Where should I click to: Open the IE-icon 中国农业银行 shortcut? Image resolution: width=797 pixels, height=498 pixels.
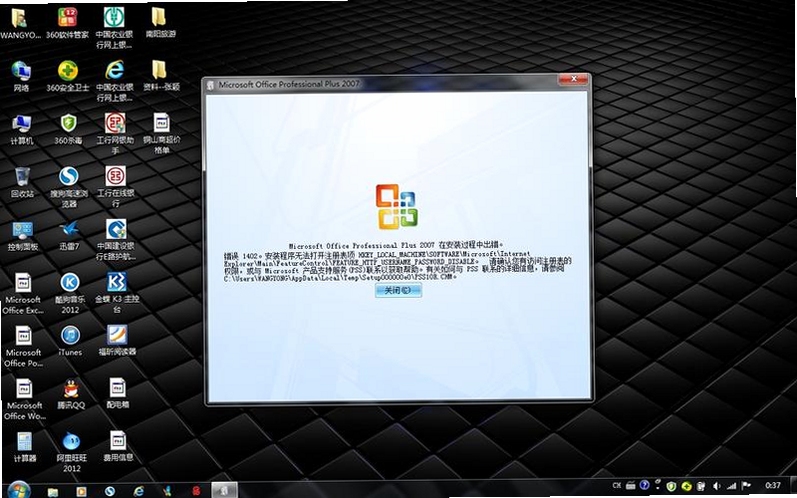114,81
